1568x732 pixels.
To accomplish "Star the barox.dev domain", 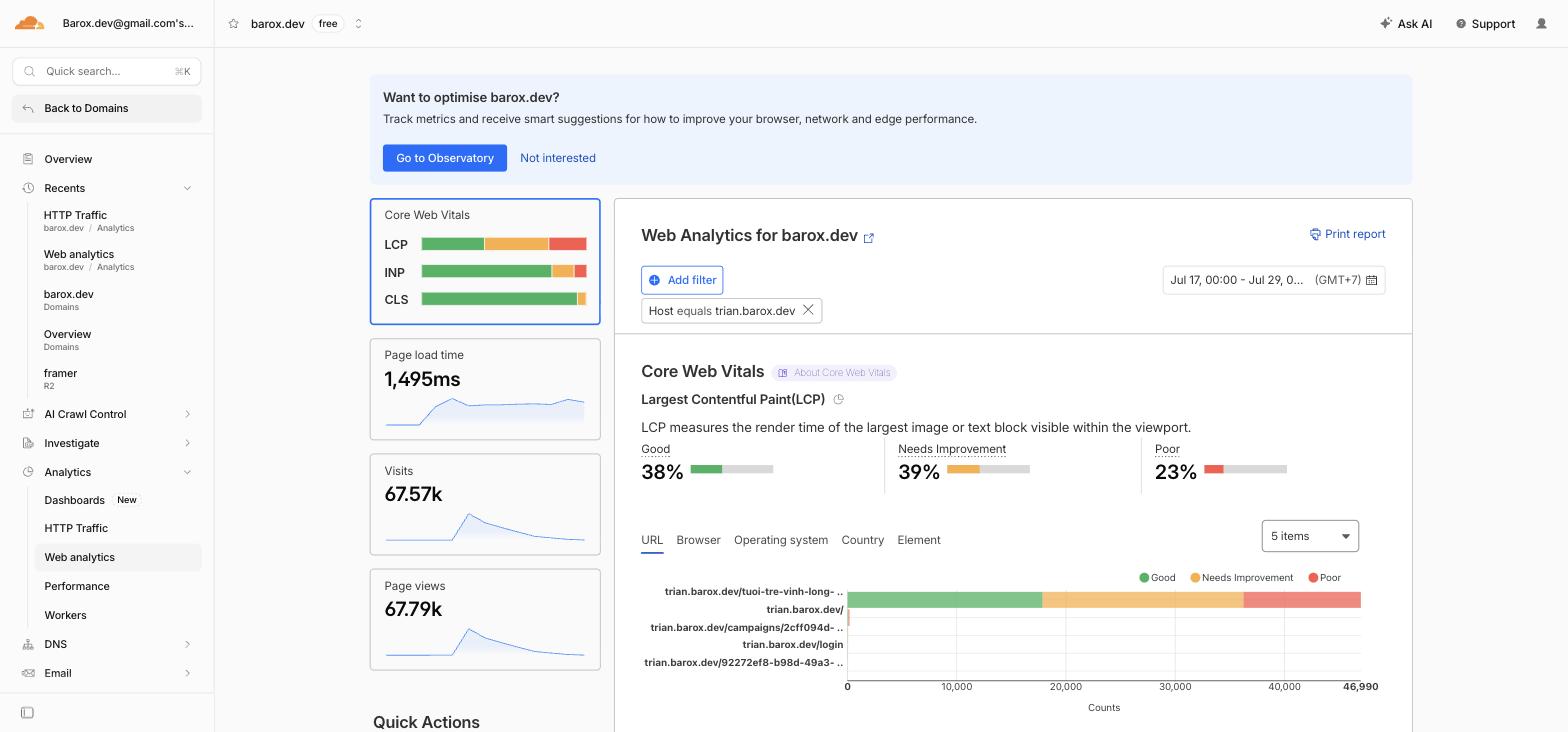I will [233, 24].
